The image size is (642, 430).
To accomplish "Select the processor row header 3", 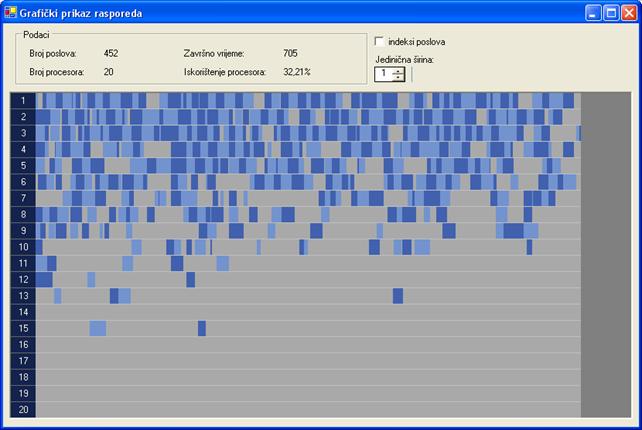I will [x=23, y=133].
